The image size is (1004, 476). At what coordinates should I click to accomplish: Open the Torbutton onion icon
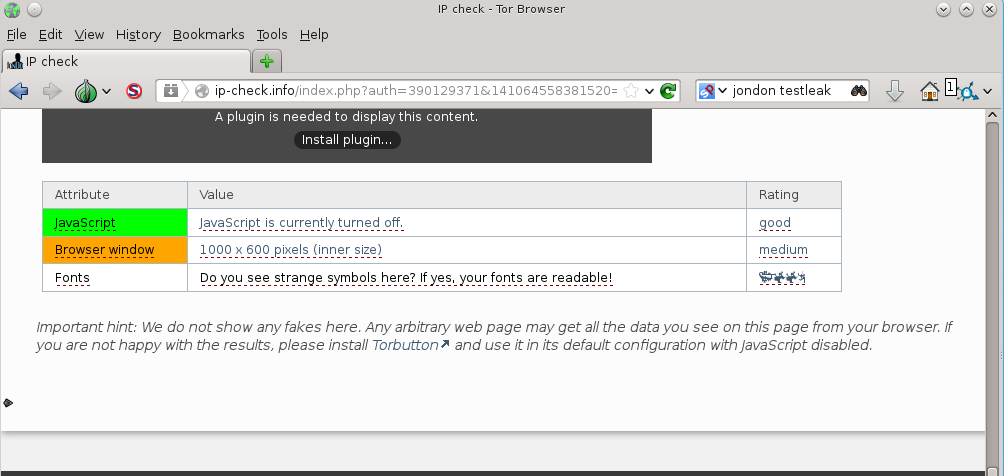coord(86,91)
